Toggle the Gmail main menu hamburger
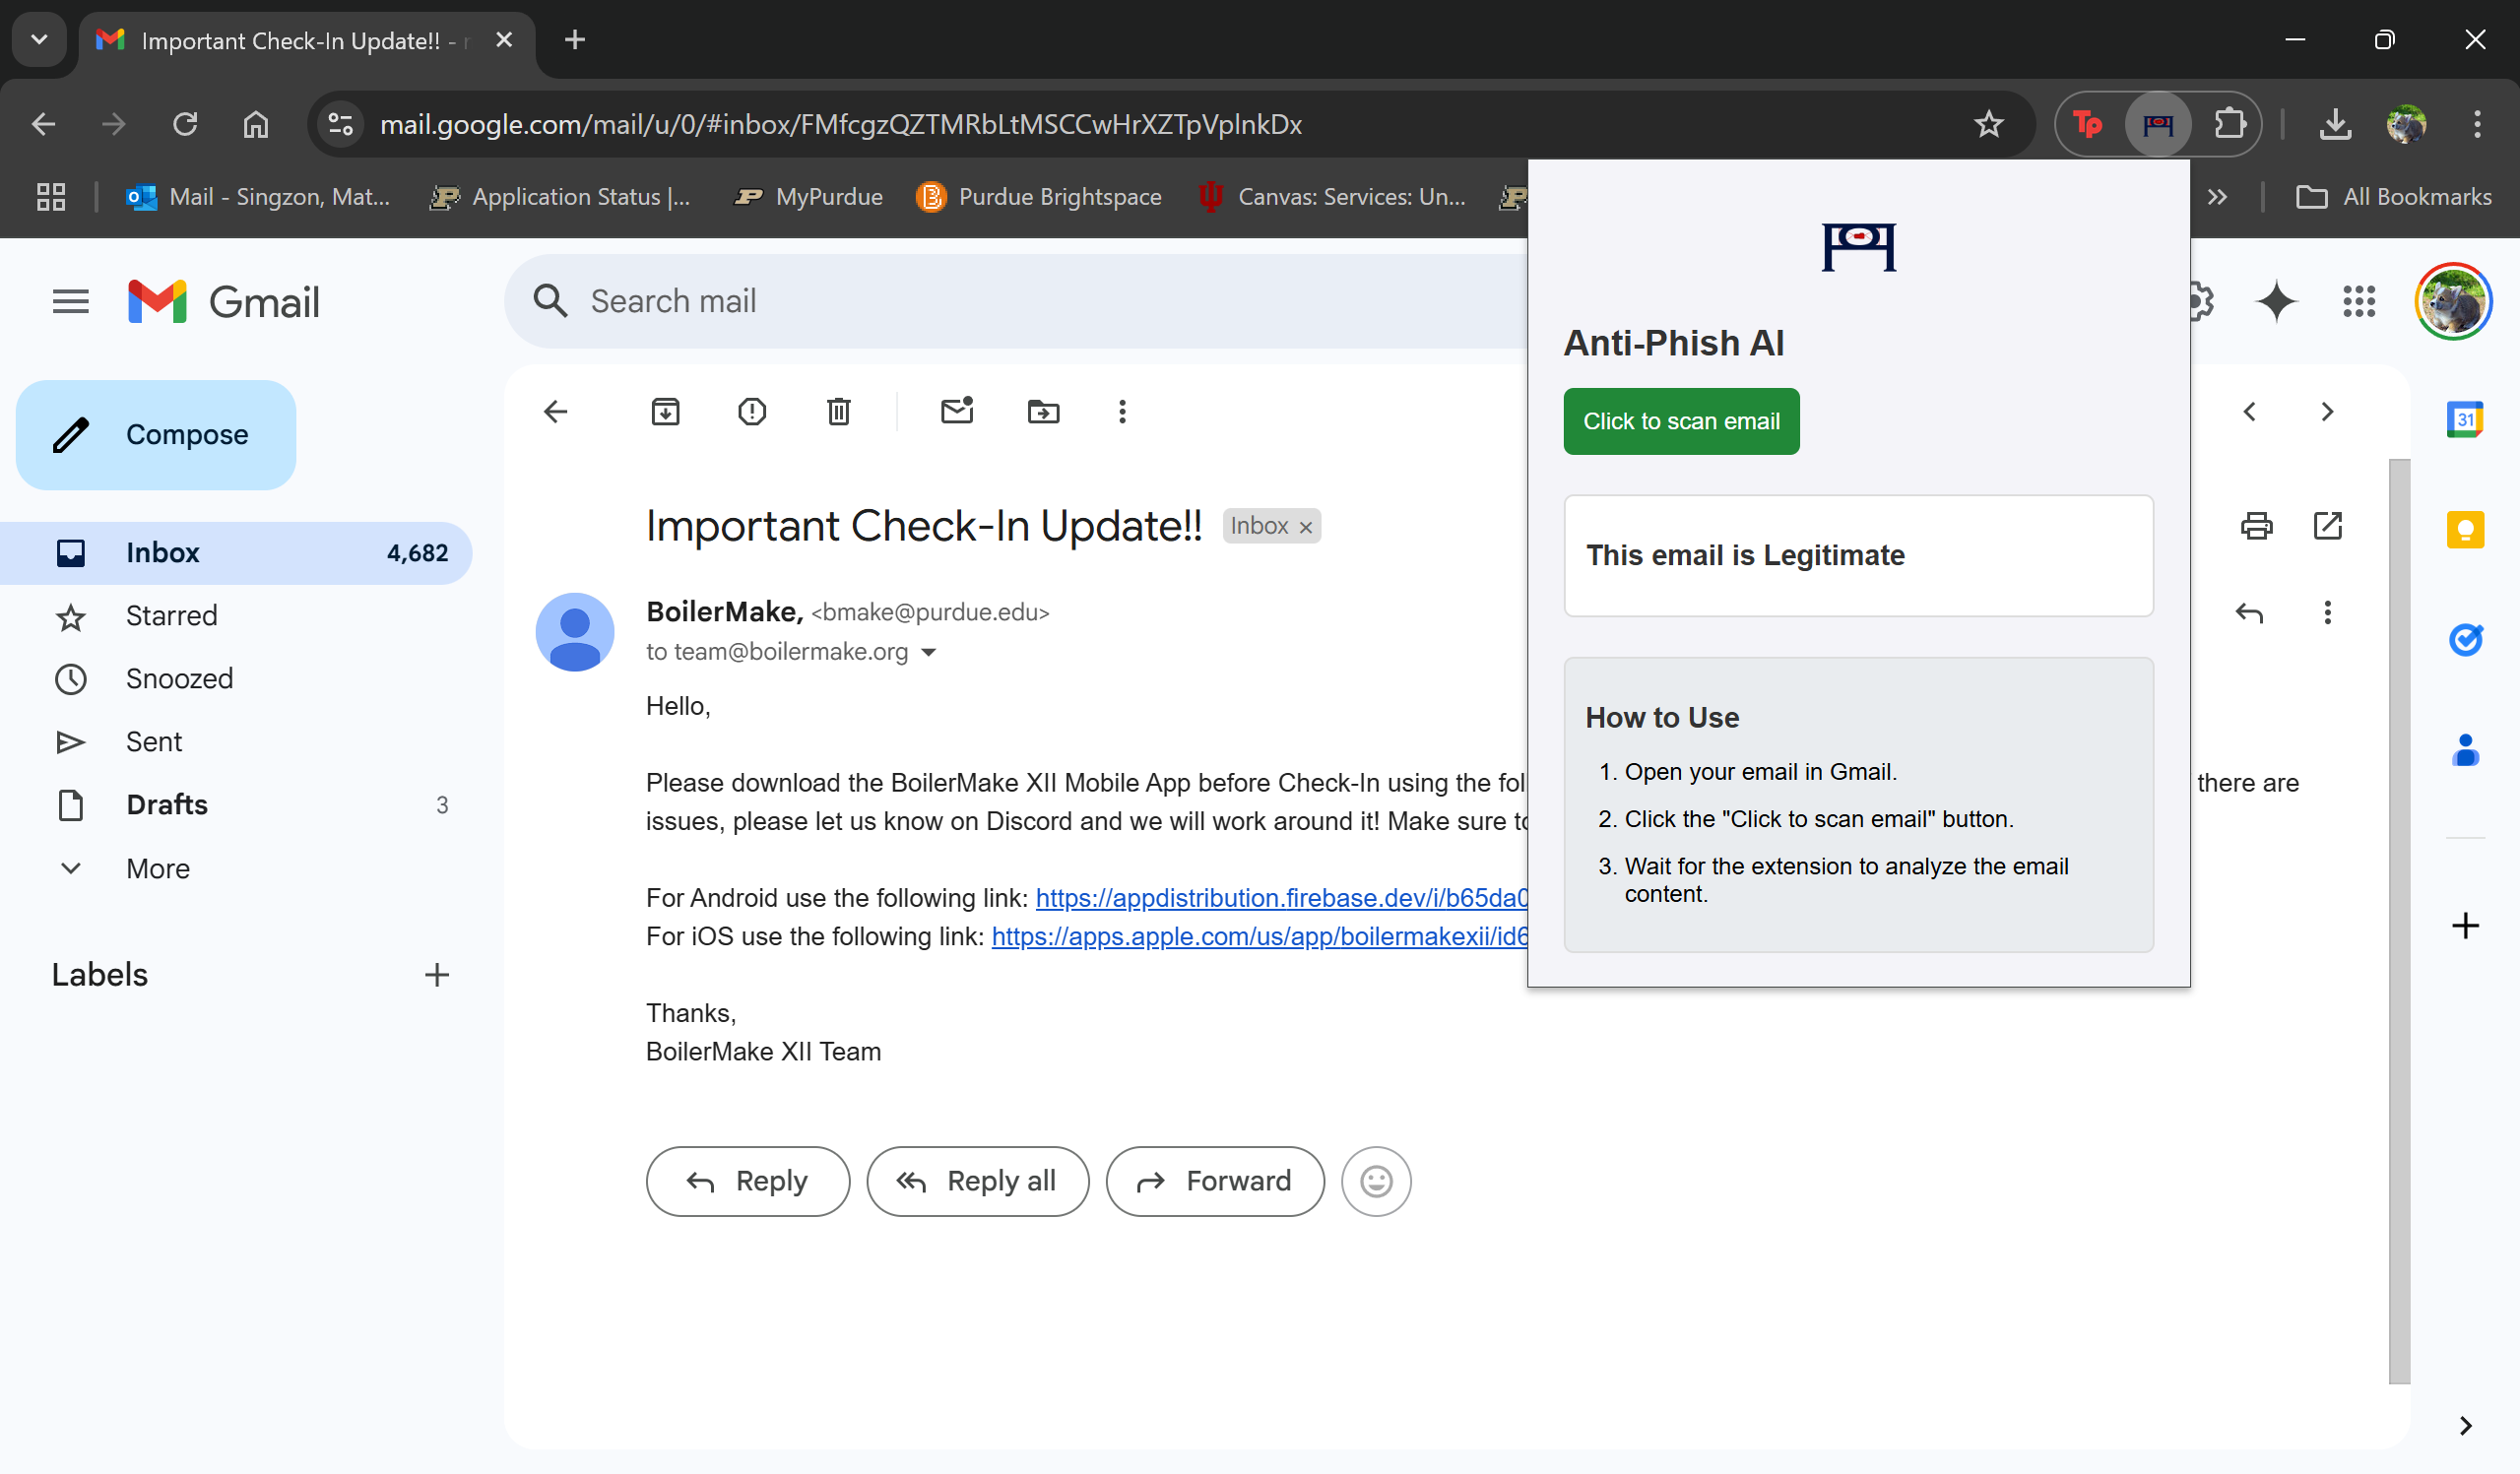Image resolution: width=2520 pixels, height=1474 pixels. pos(70,301)
